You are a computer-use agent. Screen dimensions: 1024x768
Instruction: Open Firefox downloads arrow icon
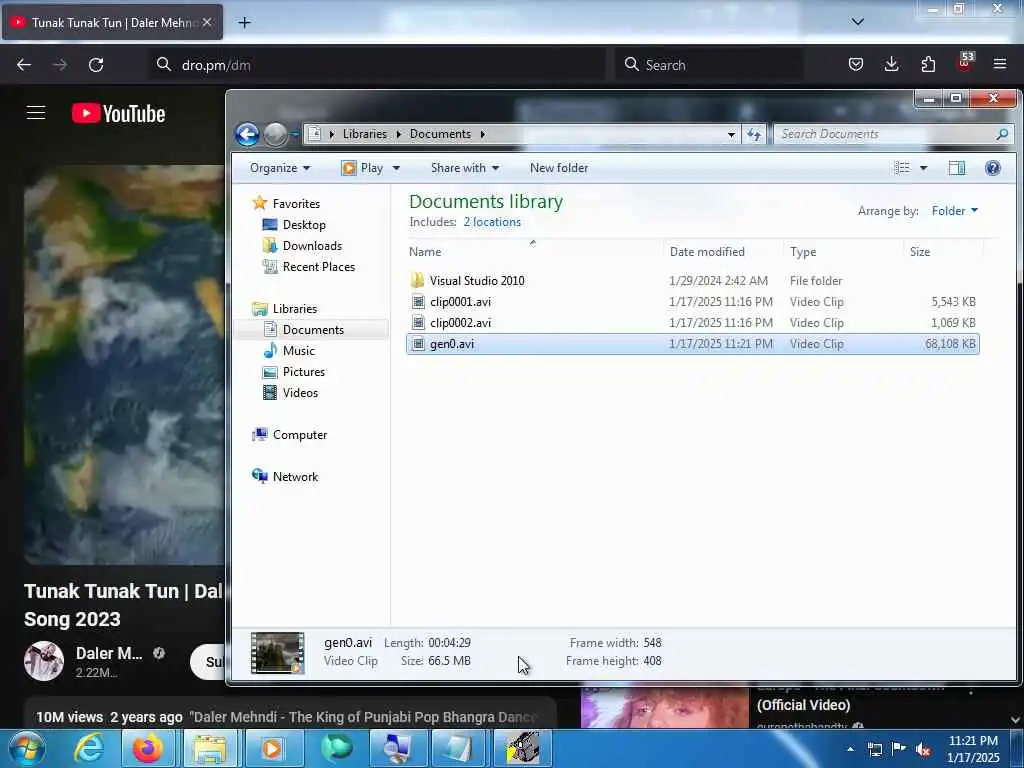tap(891, 64)
